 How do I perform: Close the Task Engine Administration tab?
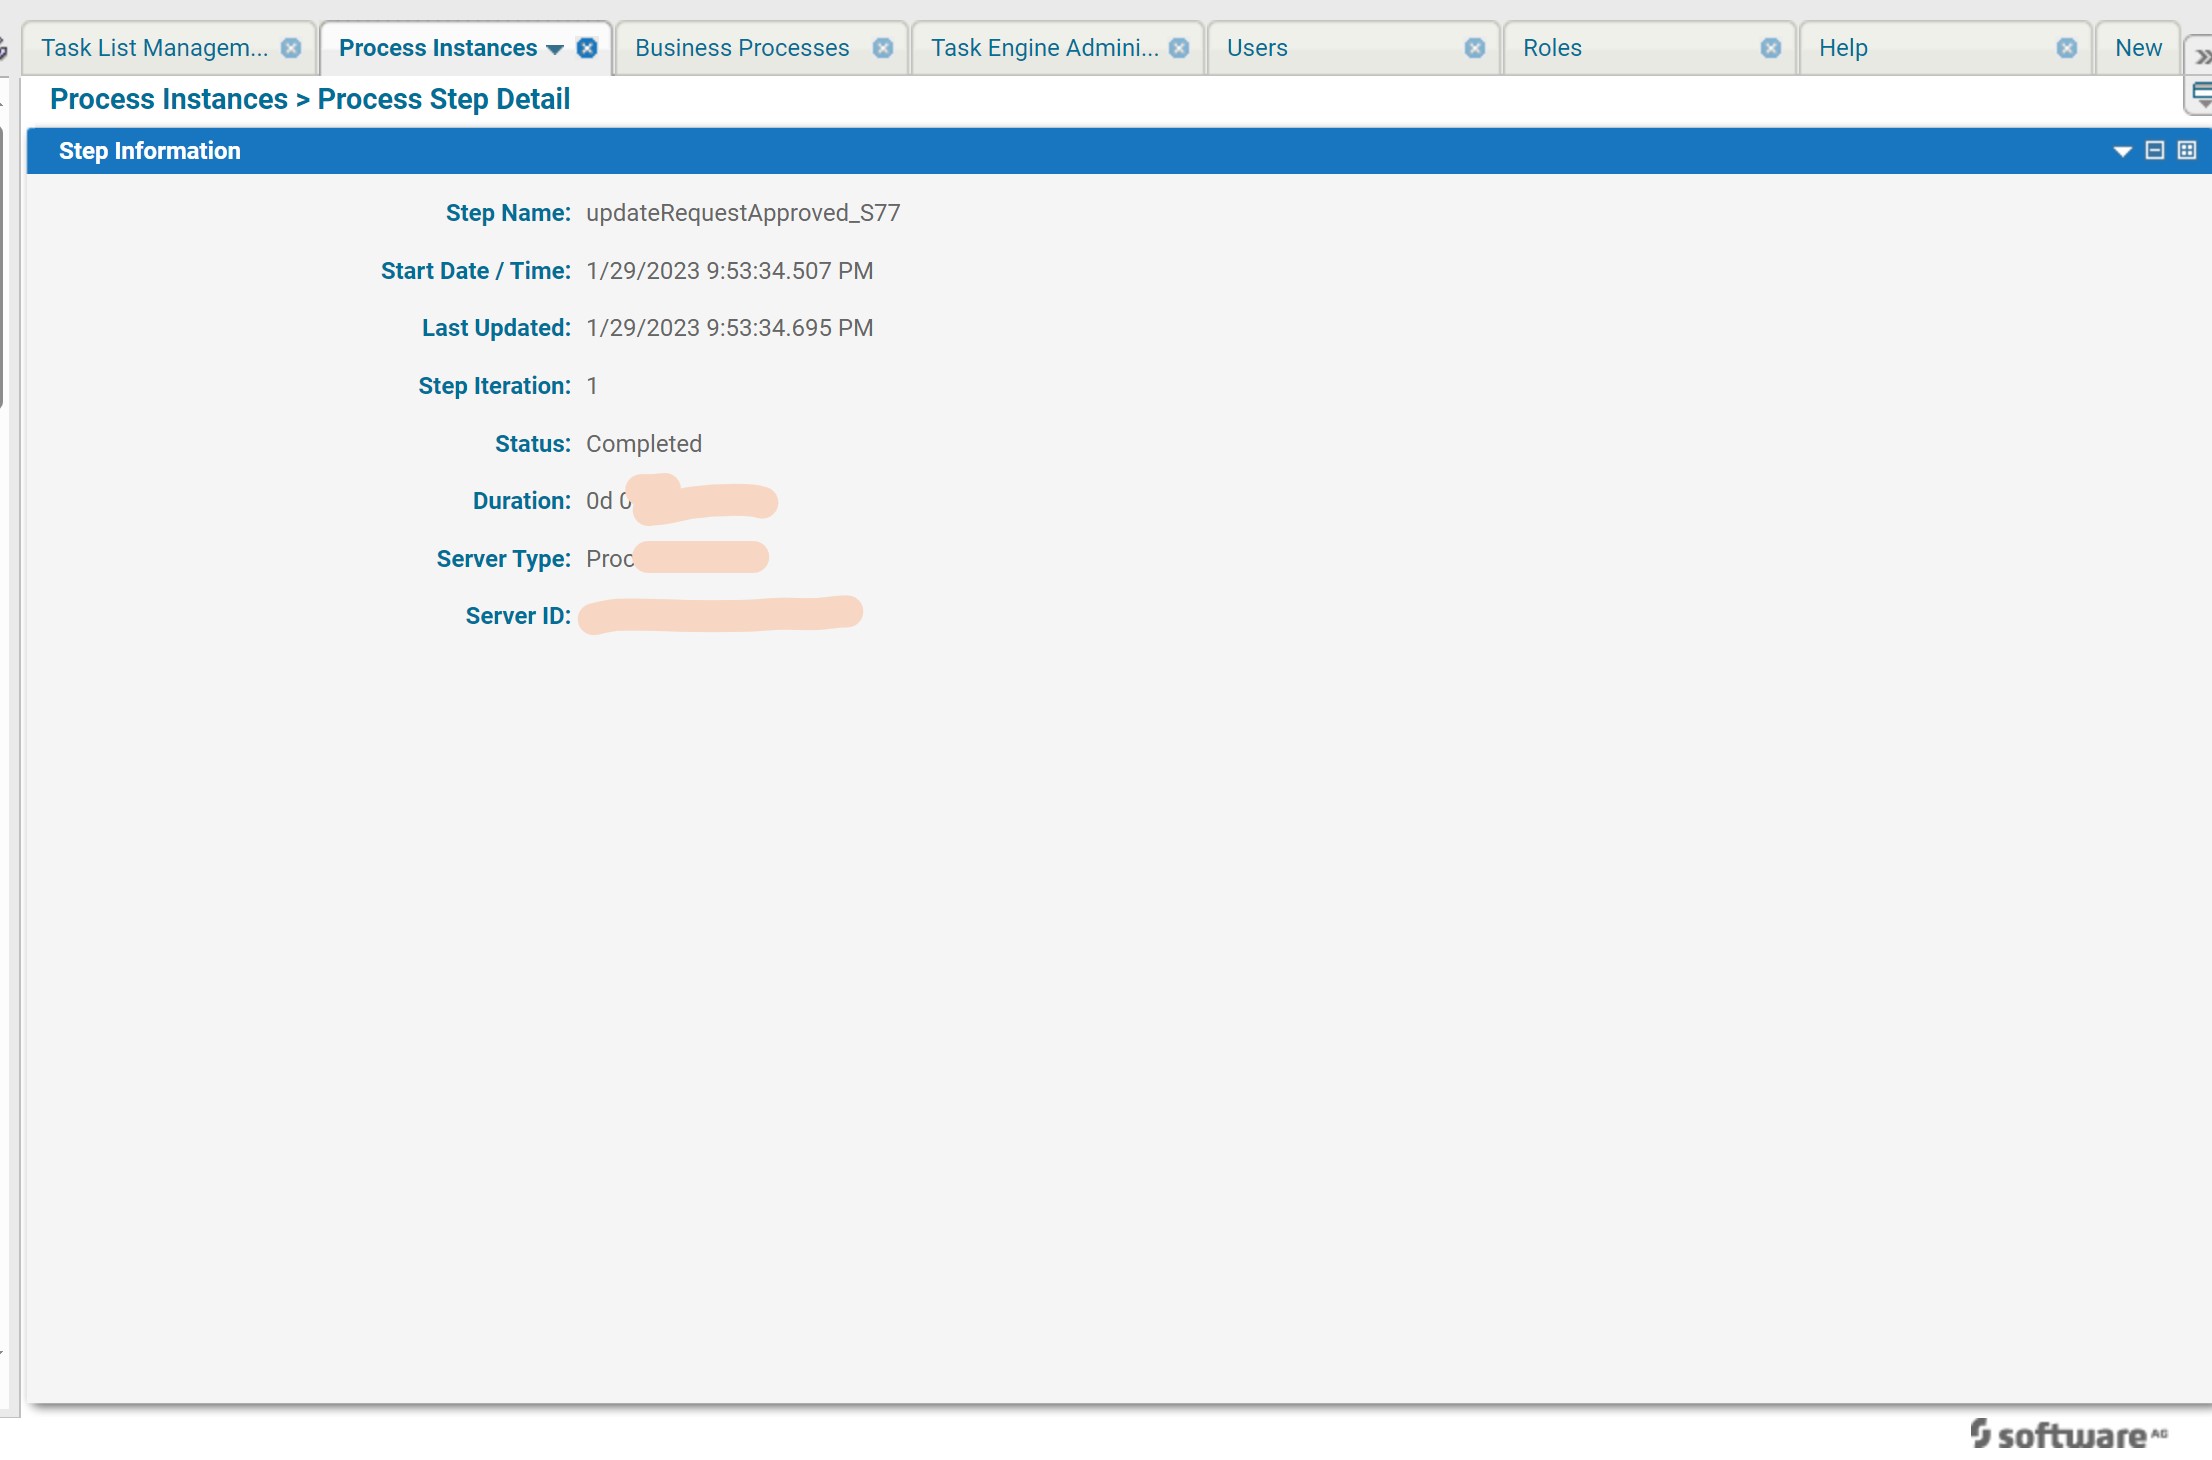click(1179, 48)
